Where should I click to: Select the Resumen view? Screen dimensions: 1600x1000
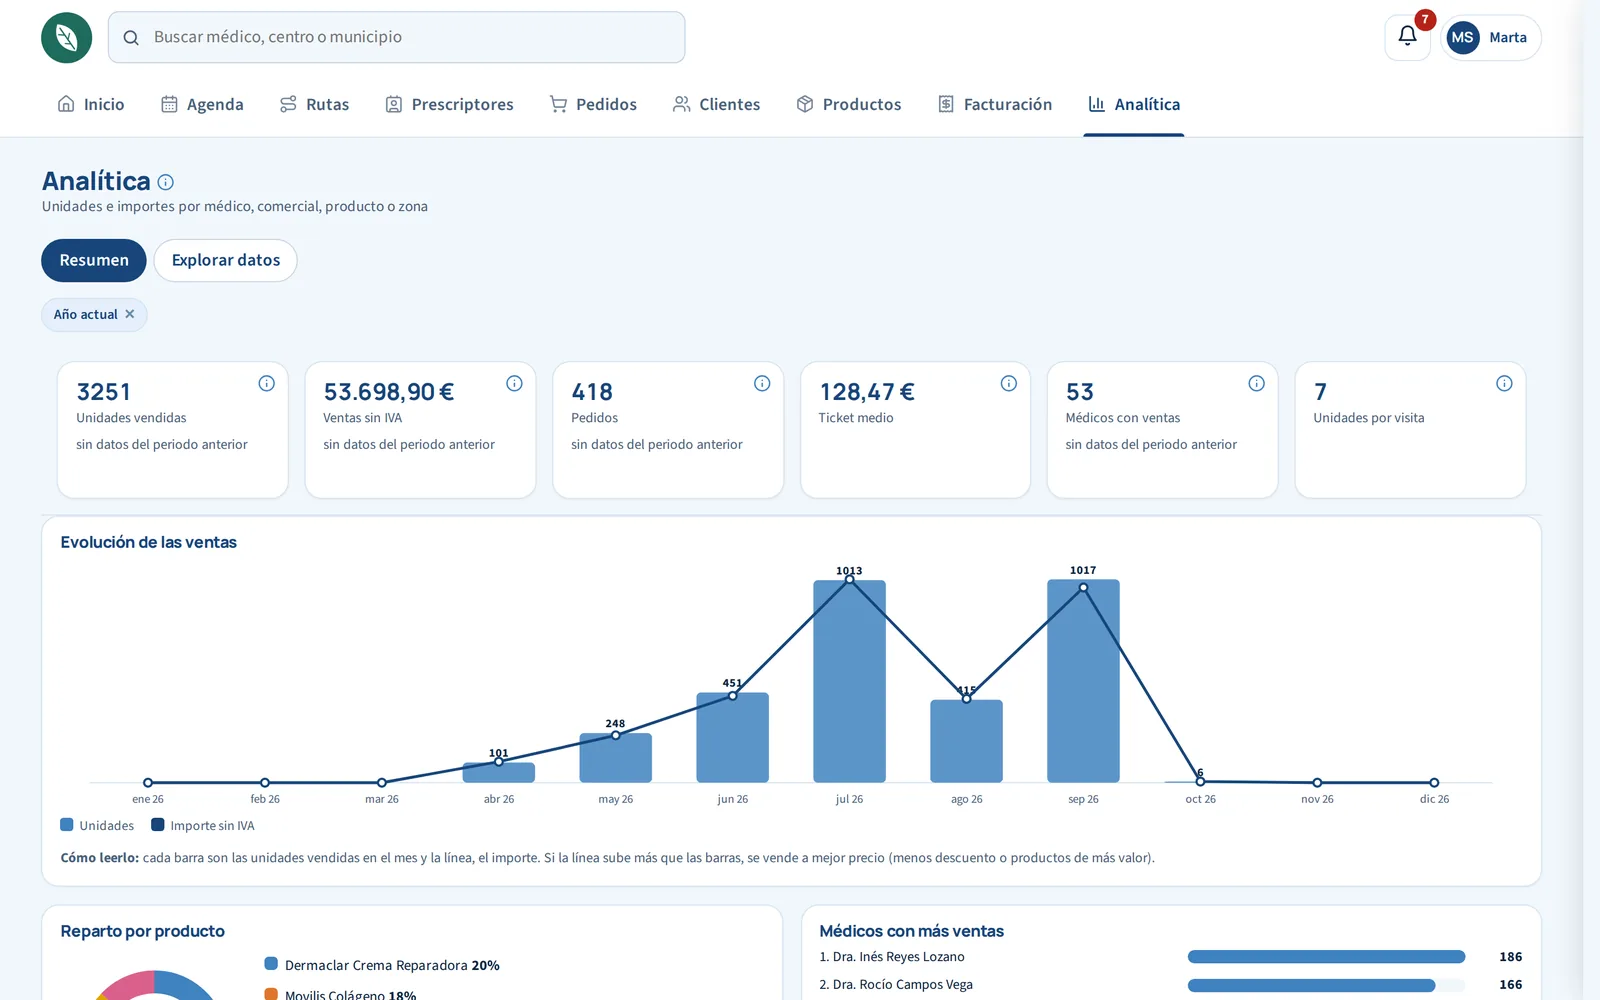94,260
